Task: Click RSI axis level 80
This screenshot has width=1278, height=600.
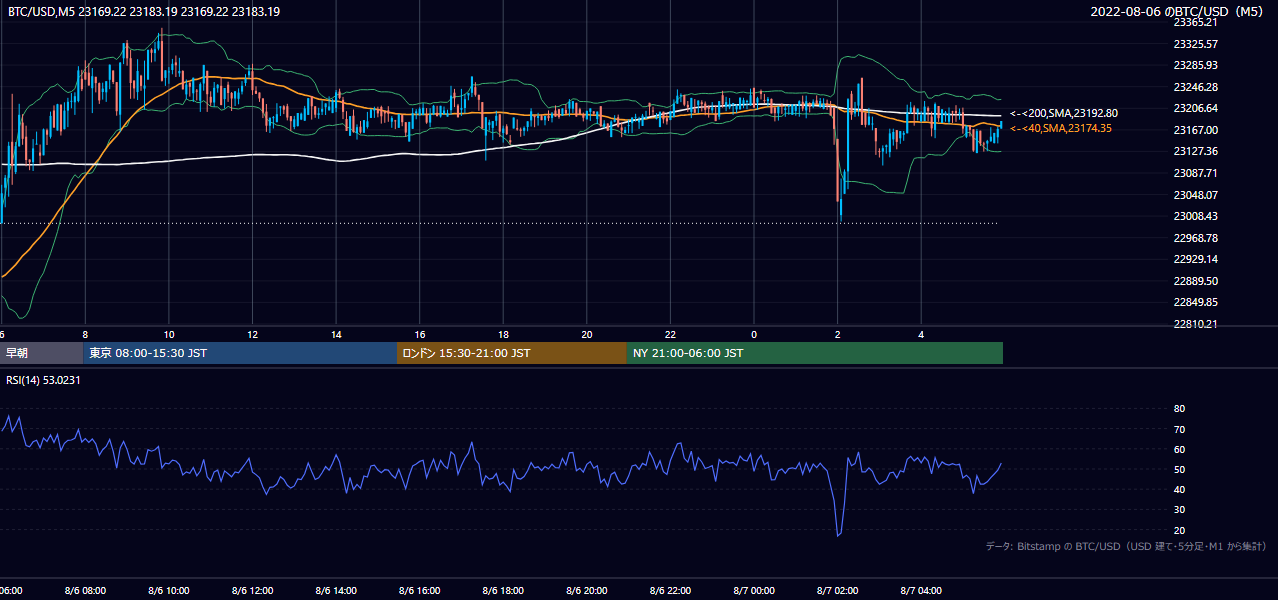Action: [1179, 409]
